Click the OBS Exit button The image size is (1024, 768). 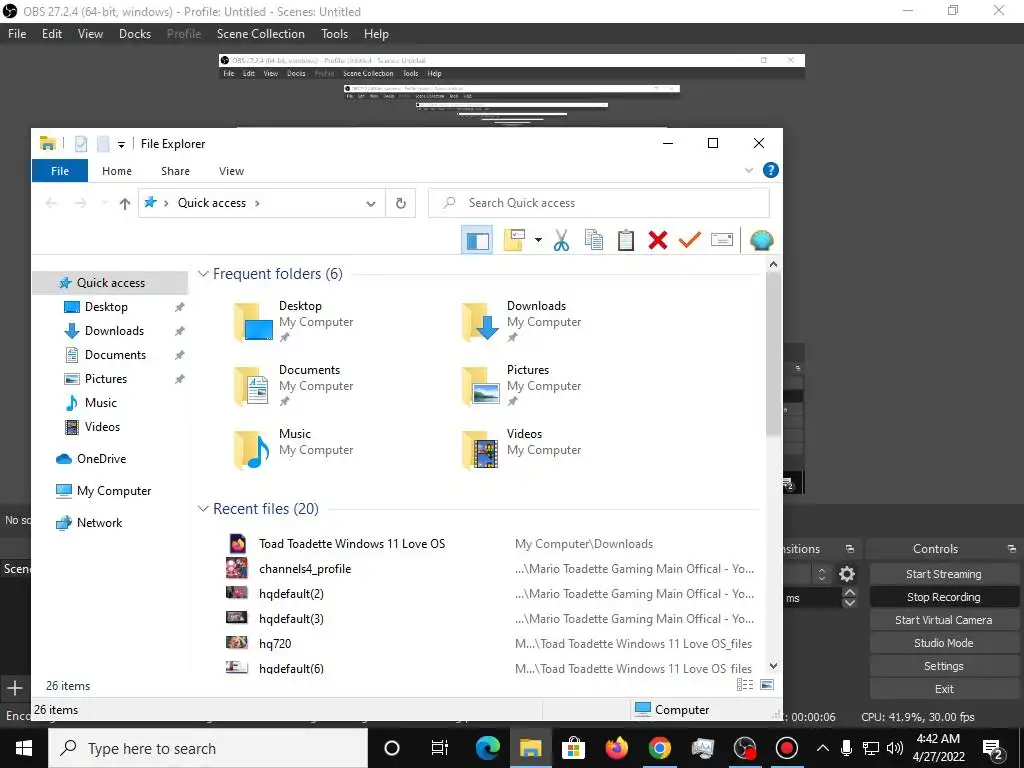943,688
